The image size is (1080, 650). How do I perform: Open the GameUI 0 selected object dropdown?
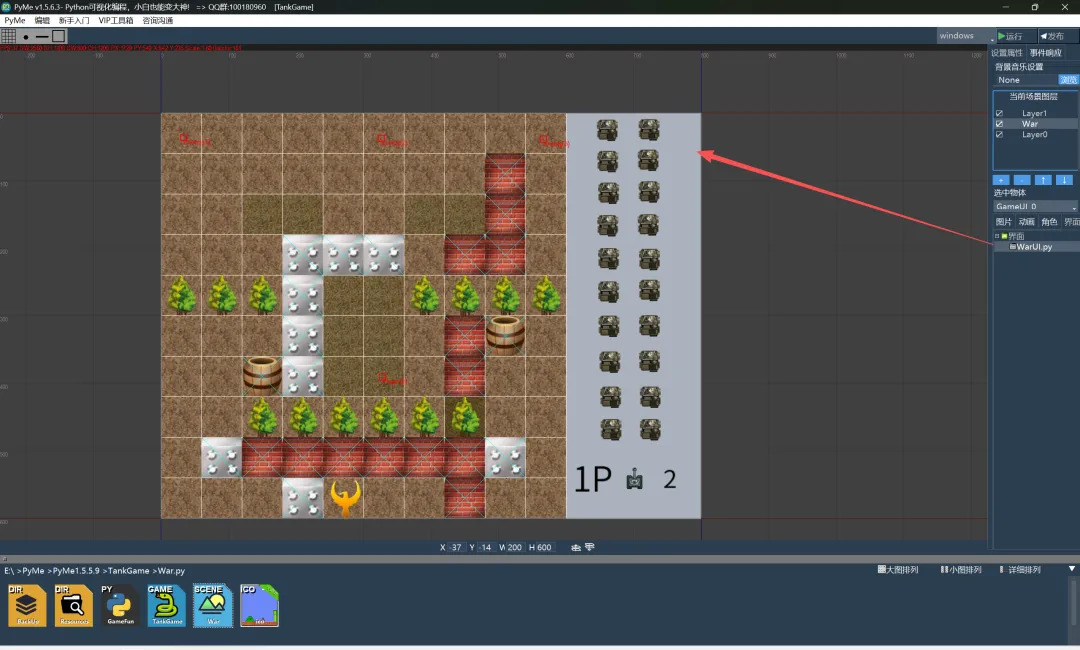click(x=1035, y=207)
